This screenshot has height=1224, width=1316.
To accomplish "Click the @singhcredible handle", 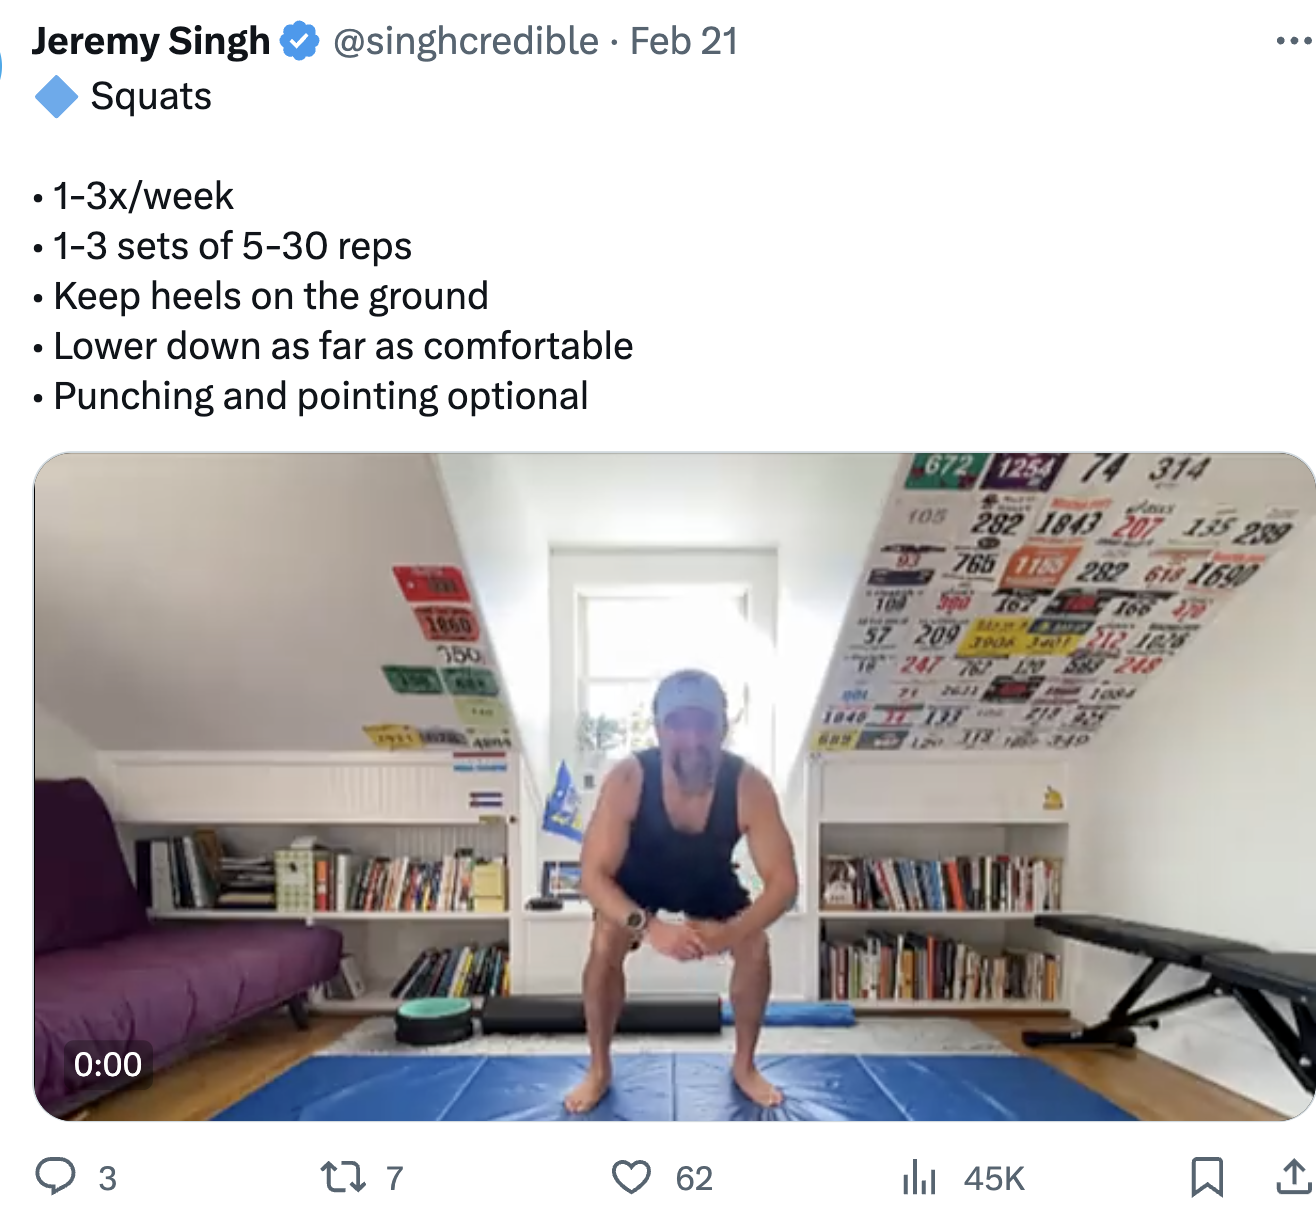I will tap(465, 42).
